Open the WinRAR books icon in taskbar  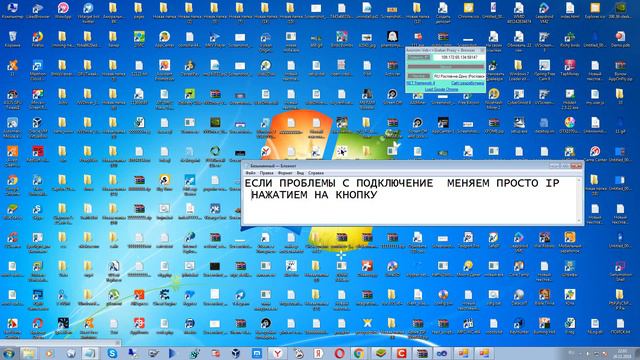coord(422,353)
